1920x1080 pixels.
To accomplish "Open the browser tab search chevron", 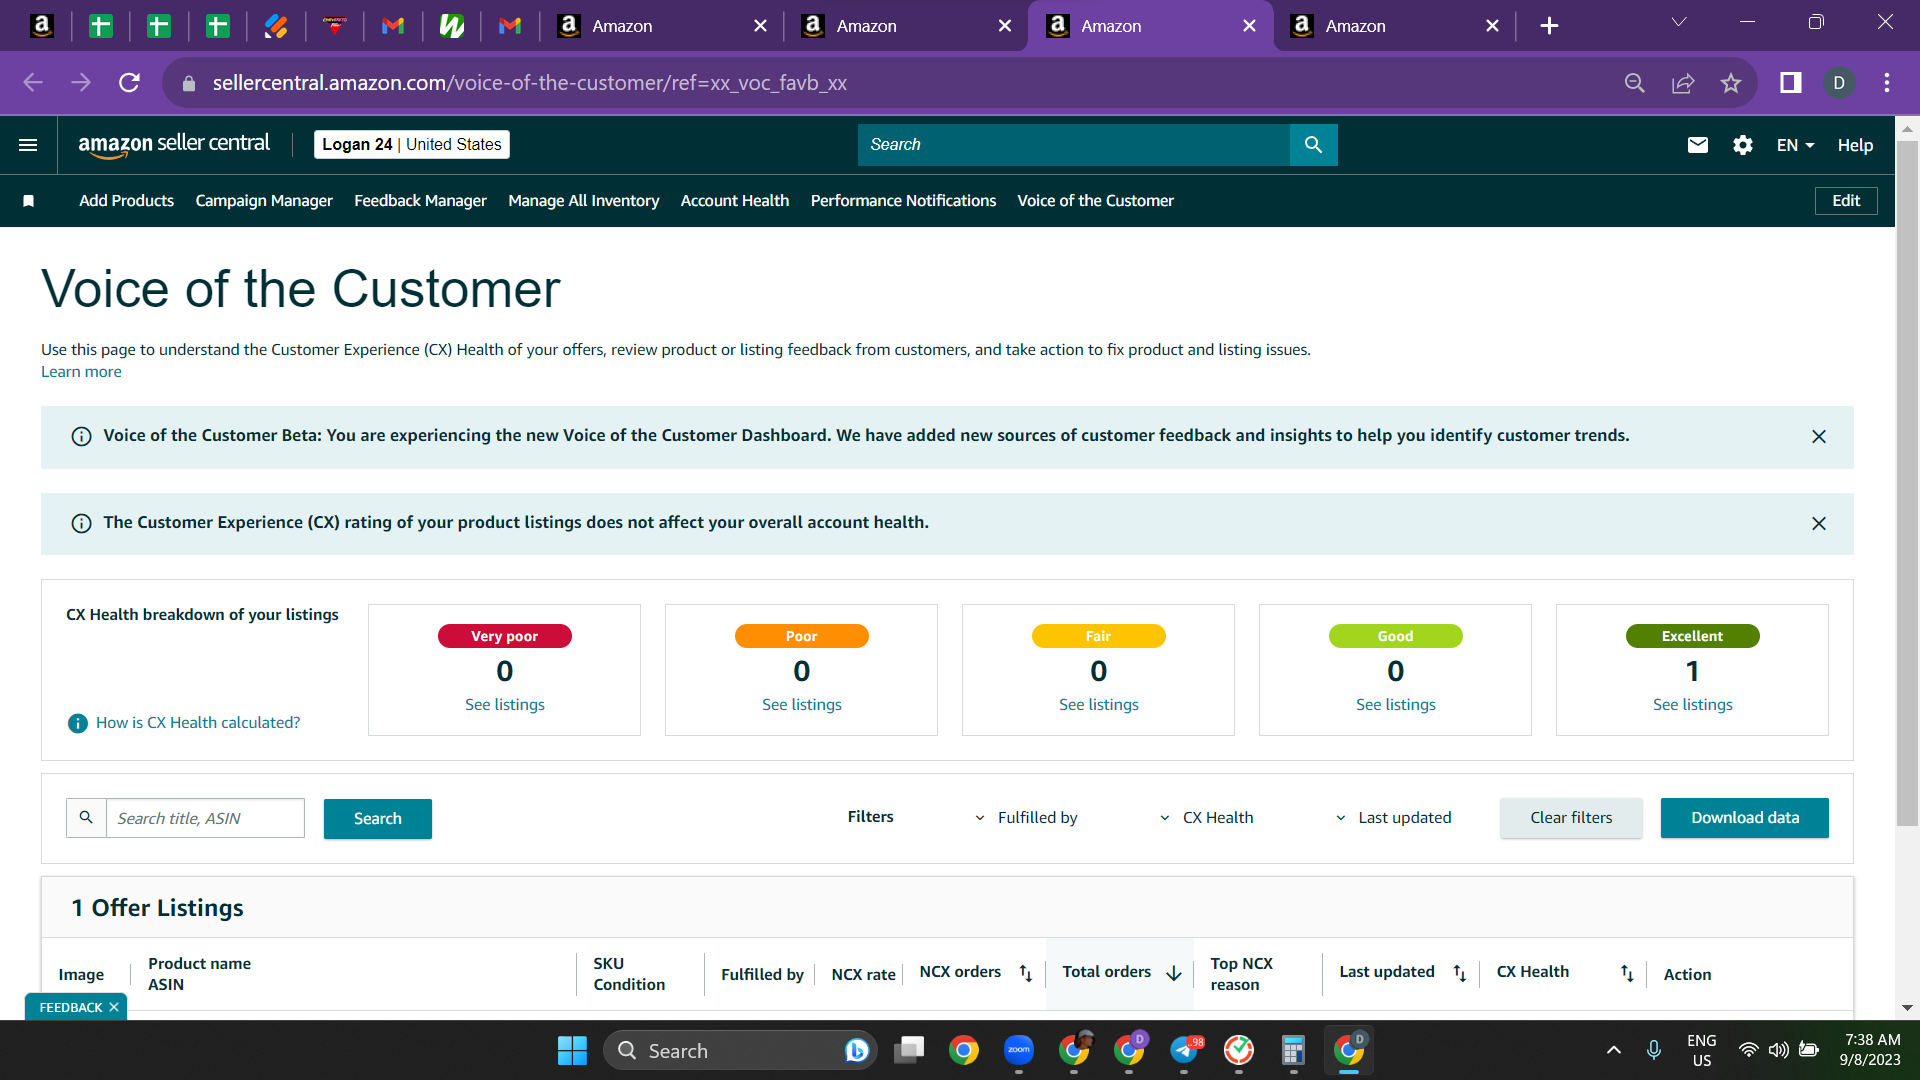I will pos(1679,23).
